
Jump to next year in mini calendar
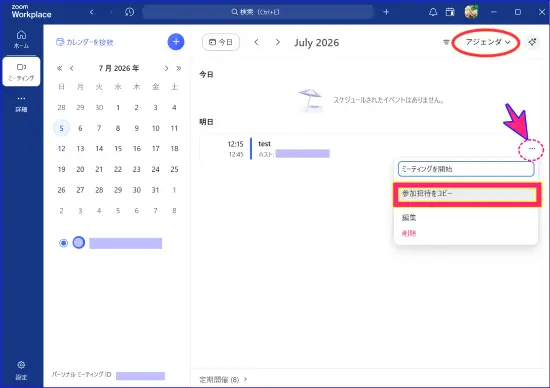point(179,68)
